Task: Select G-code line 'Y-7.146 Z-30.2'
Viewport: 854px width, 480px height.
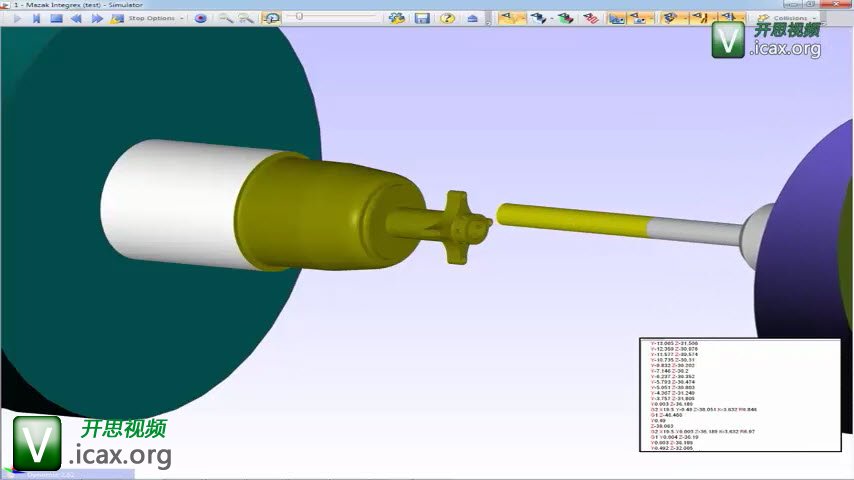Action: click(669, 371)
